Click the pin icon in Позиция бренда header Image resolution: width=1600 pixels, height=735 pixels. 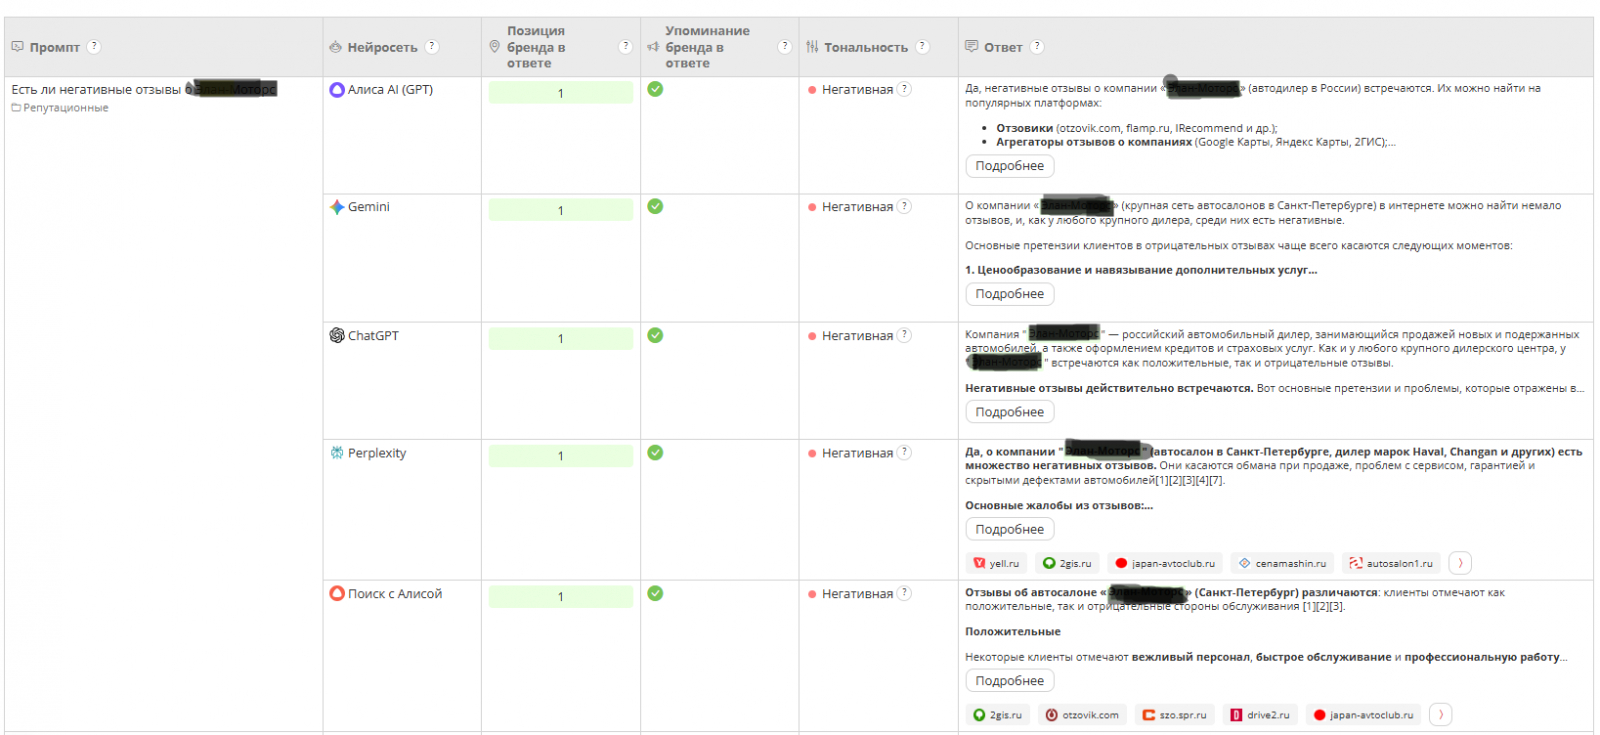click(494, 47)
